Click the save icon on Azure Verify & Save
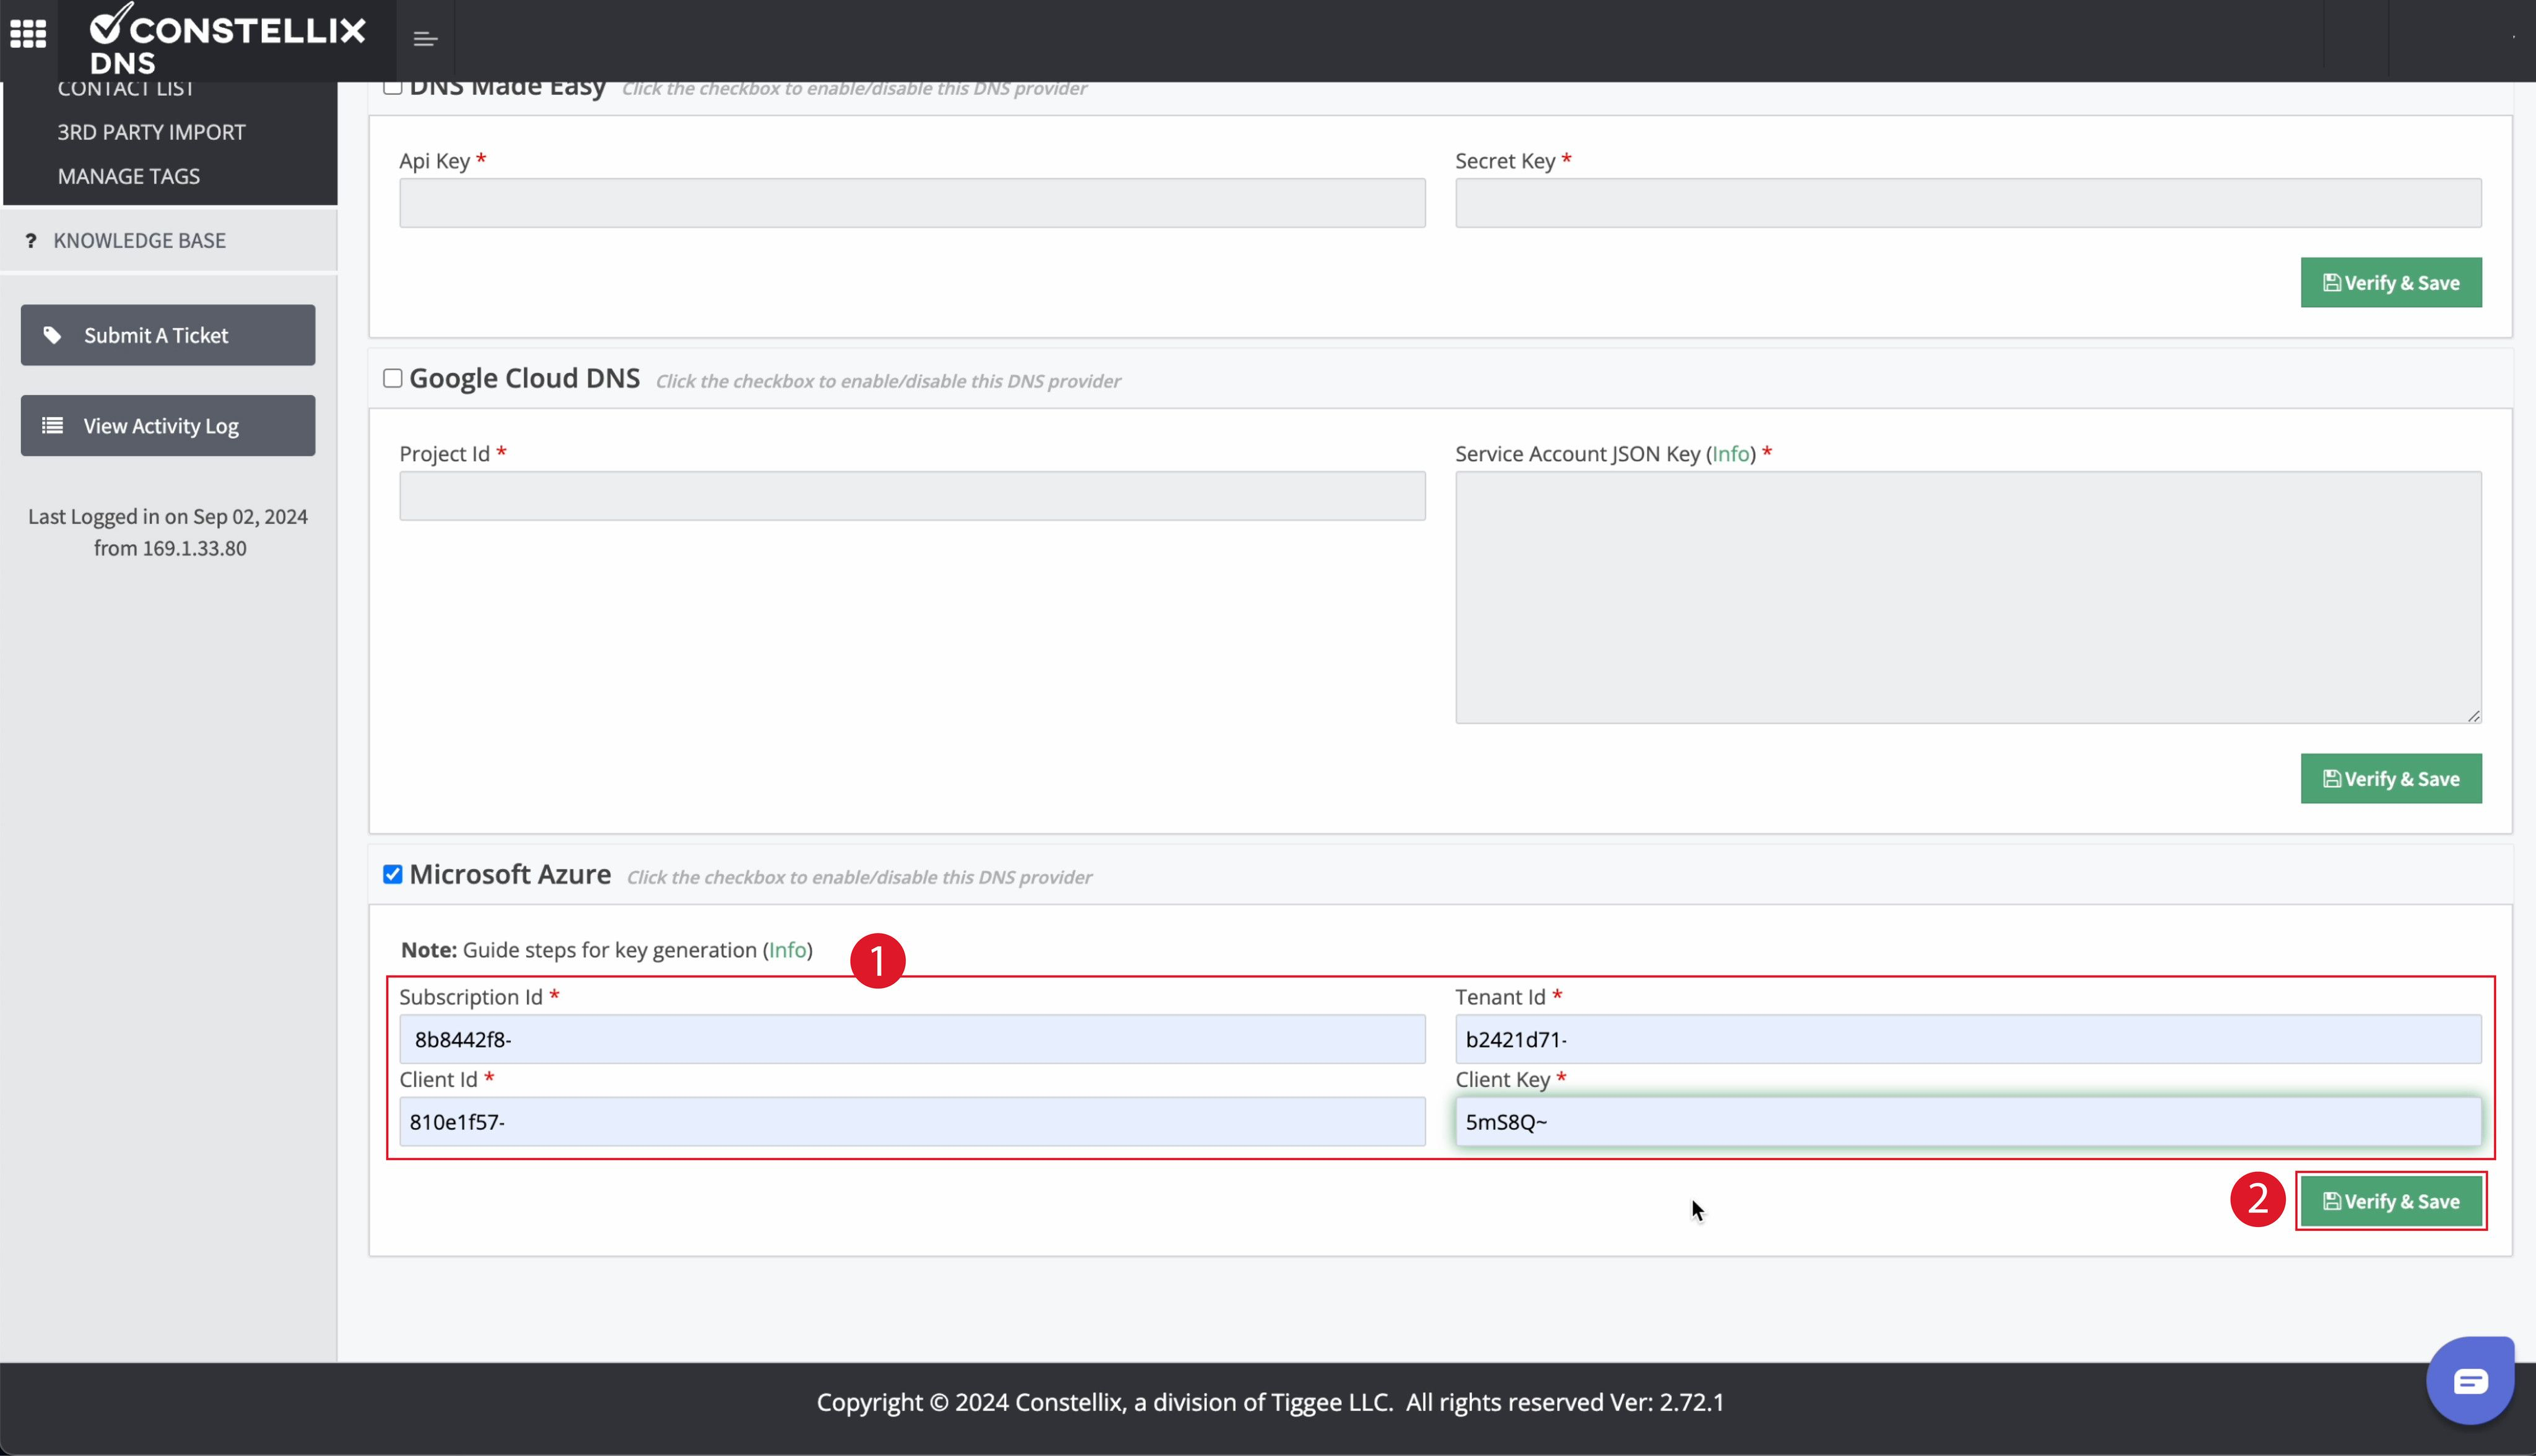This screenshot has height=1456, width=2536. pyautogui.click(x=2331, y=1201)
